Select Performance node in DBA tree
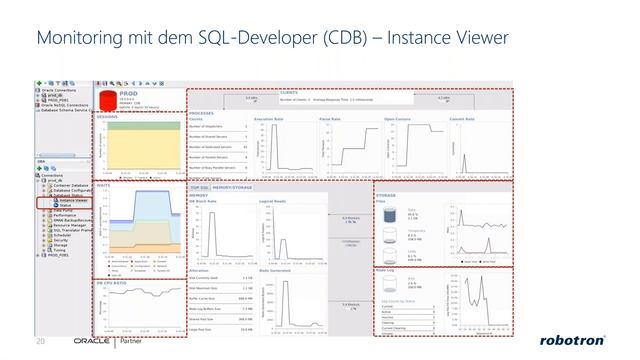This screenshot has height=360, width=640. 65,215
